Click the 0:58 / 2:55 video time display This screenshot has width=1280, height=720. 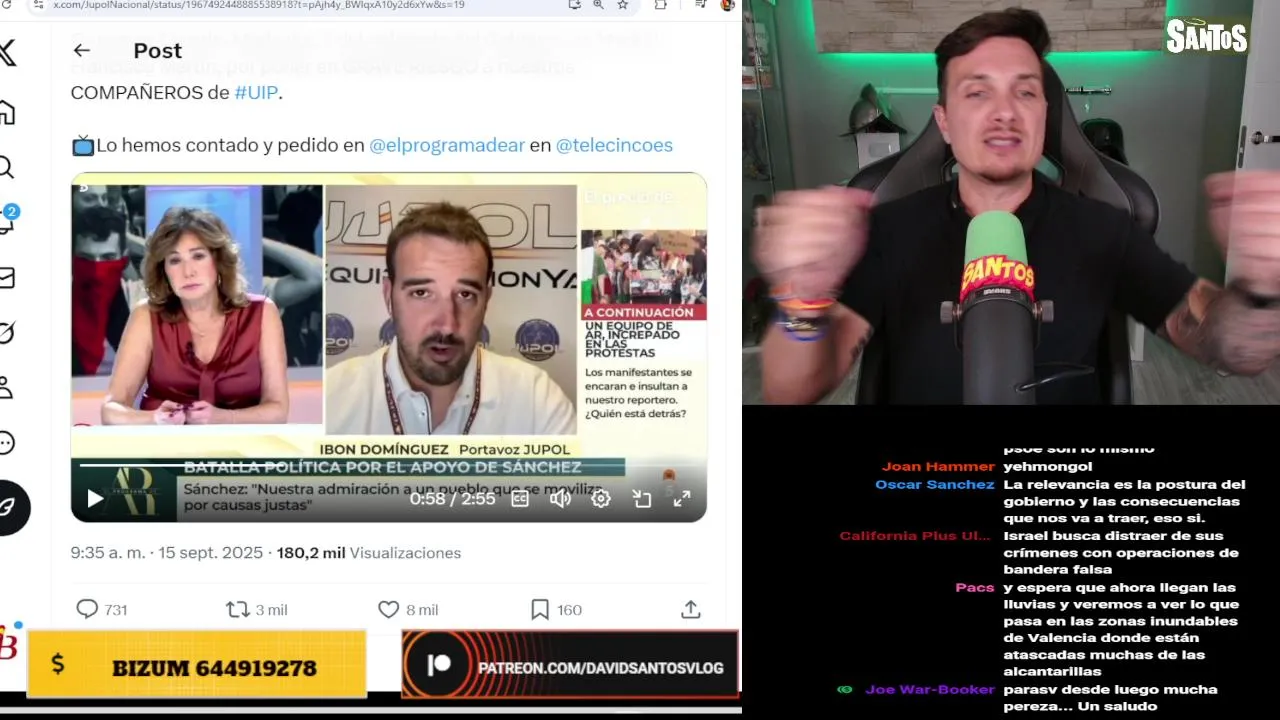pyautogui.click(x=452, y=498)
